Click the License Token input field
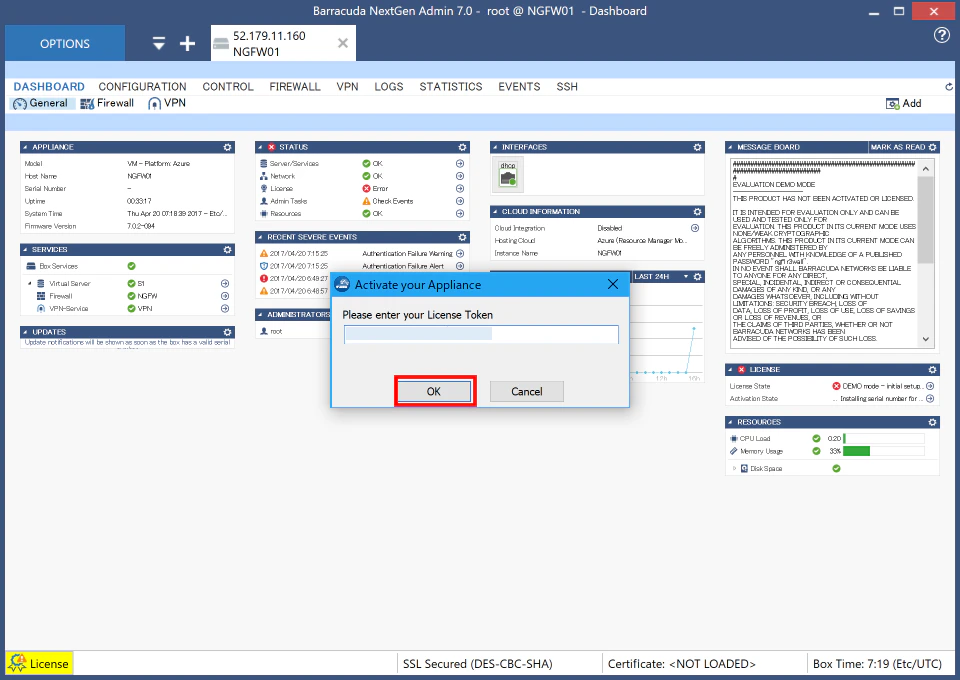The height and width of the screenshot is (680, 960). click(481, 334)
